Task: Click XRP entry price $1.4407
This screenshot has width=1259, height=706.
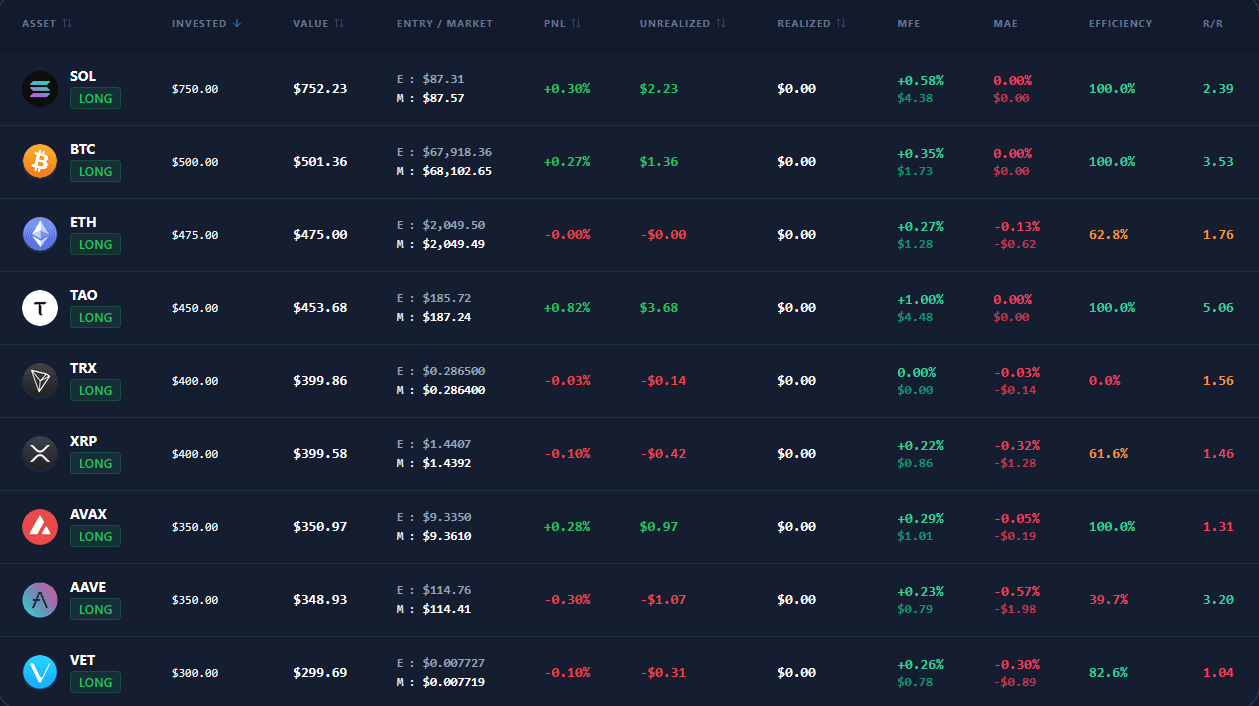Action: click(446, 444)
